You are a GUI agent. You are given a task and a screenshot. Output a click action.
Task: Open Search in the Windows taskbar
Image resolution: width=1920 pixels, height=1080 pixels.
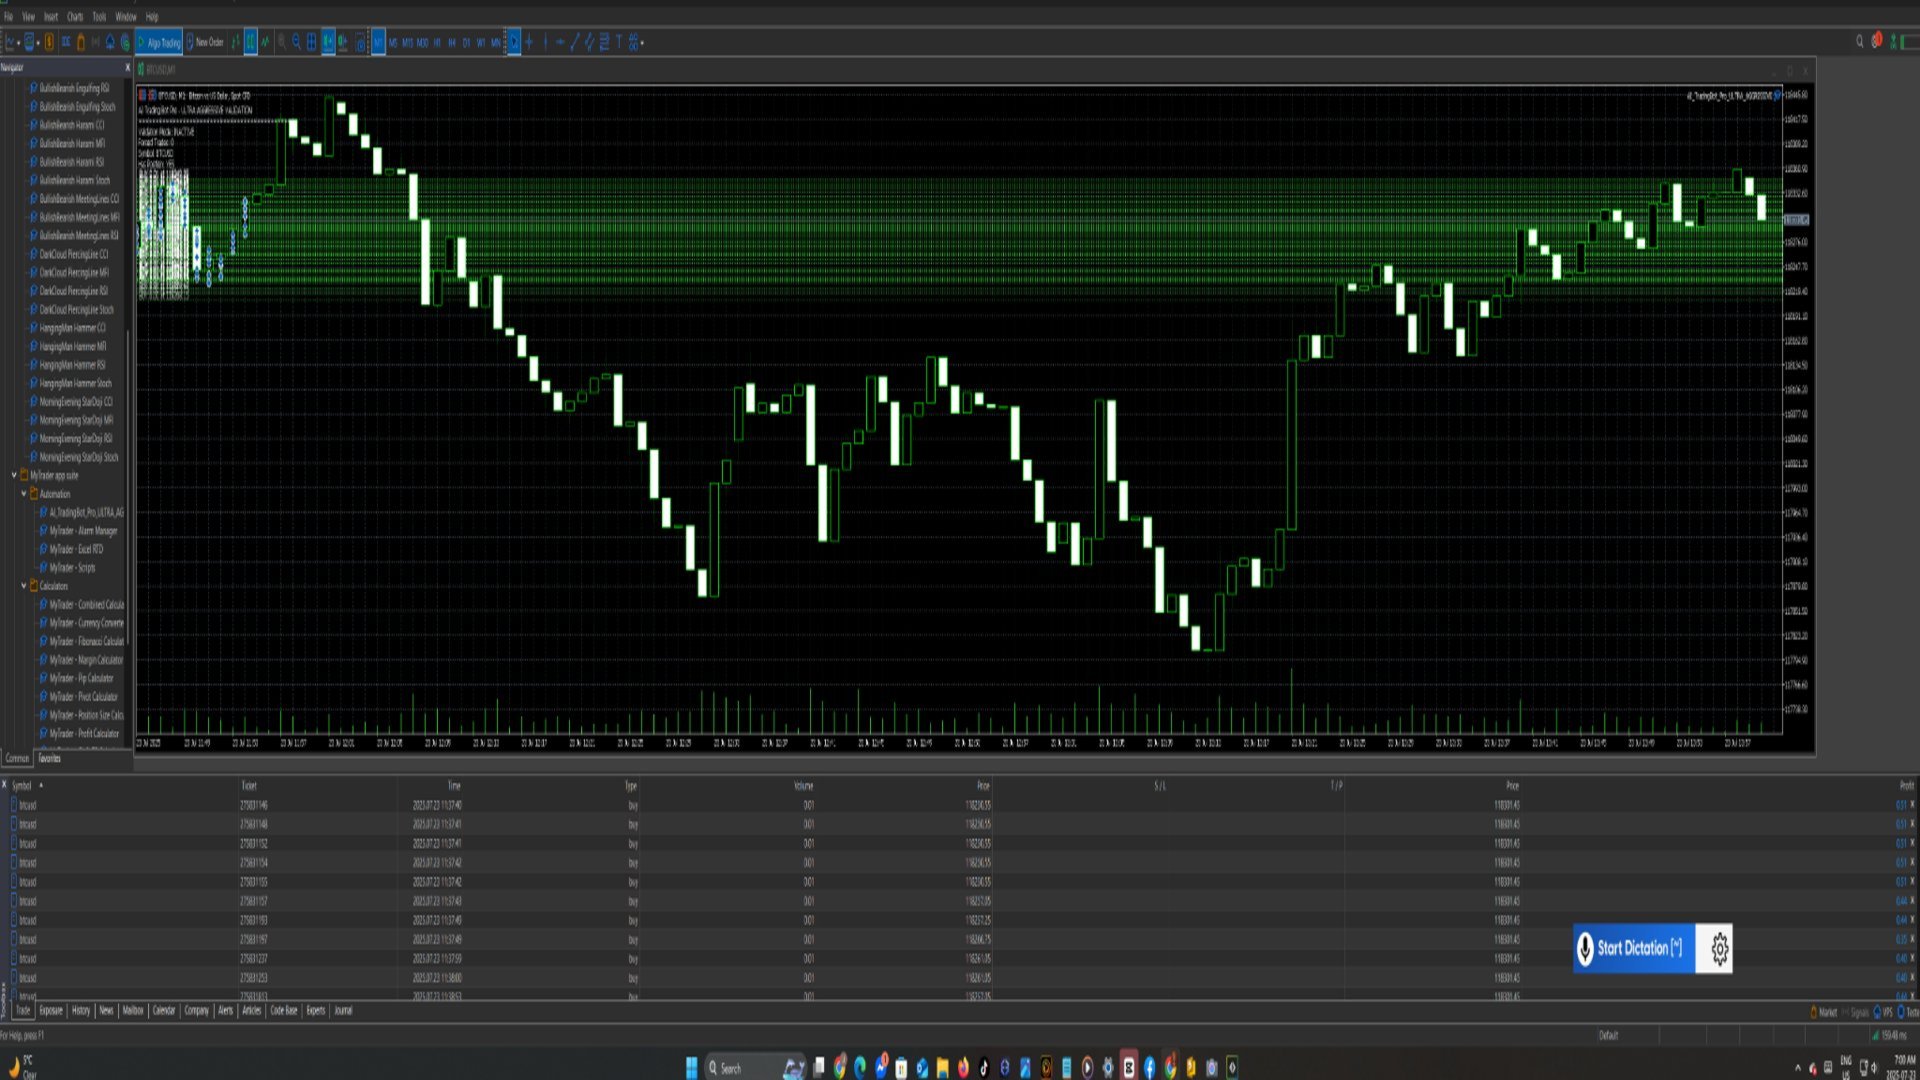tap(730, 1068)
